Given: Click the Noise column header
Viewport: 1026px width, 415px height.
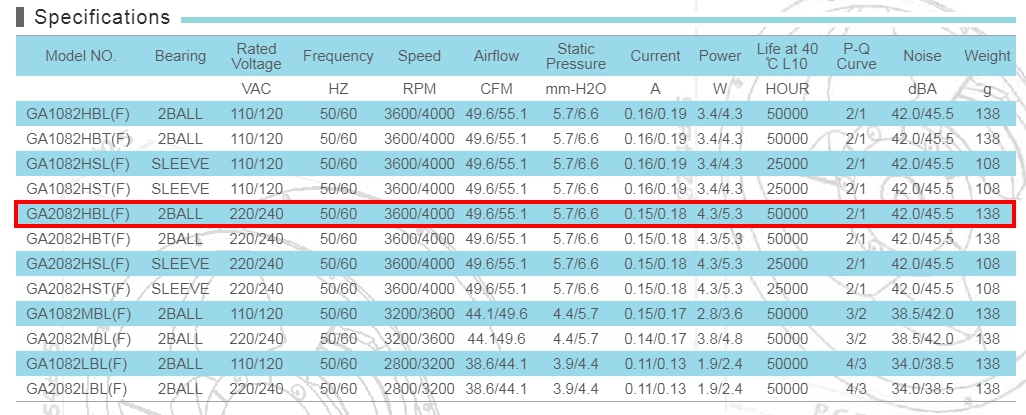Looking at the screenshot, I should click(x=922, y=56).
